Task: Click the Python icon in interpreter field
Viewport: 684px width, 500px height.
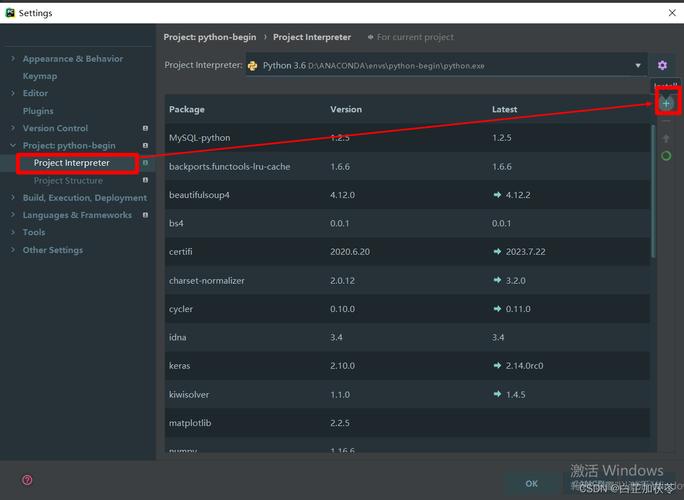Action: click(x=253, y=66)
